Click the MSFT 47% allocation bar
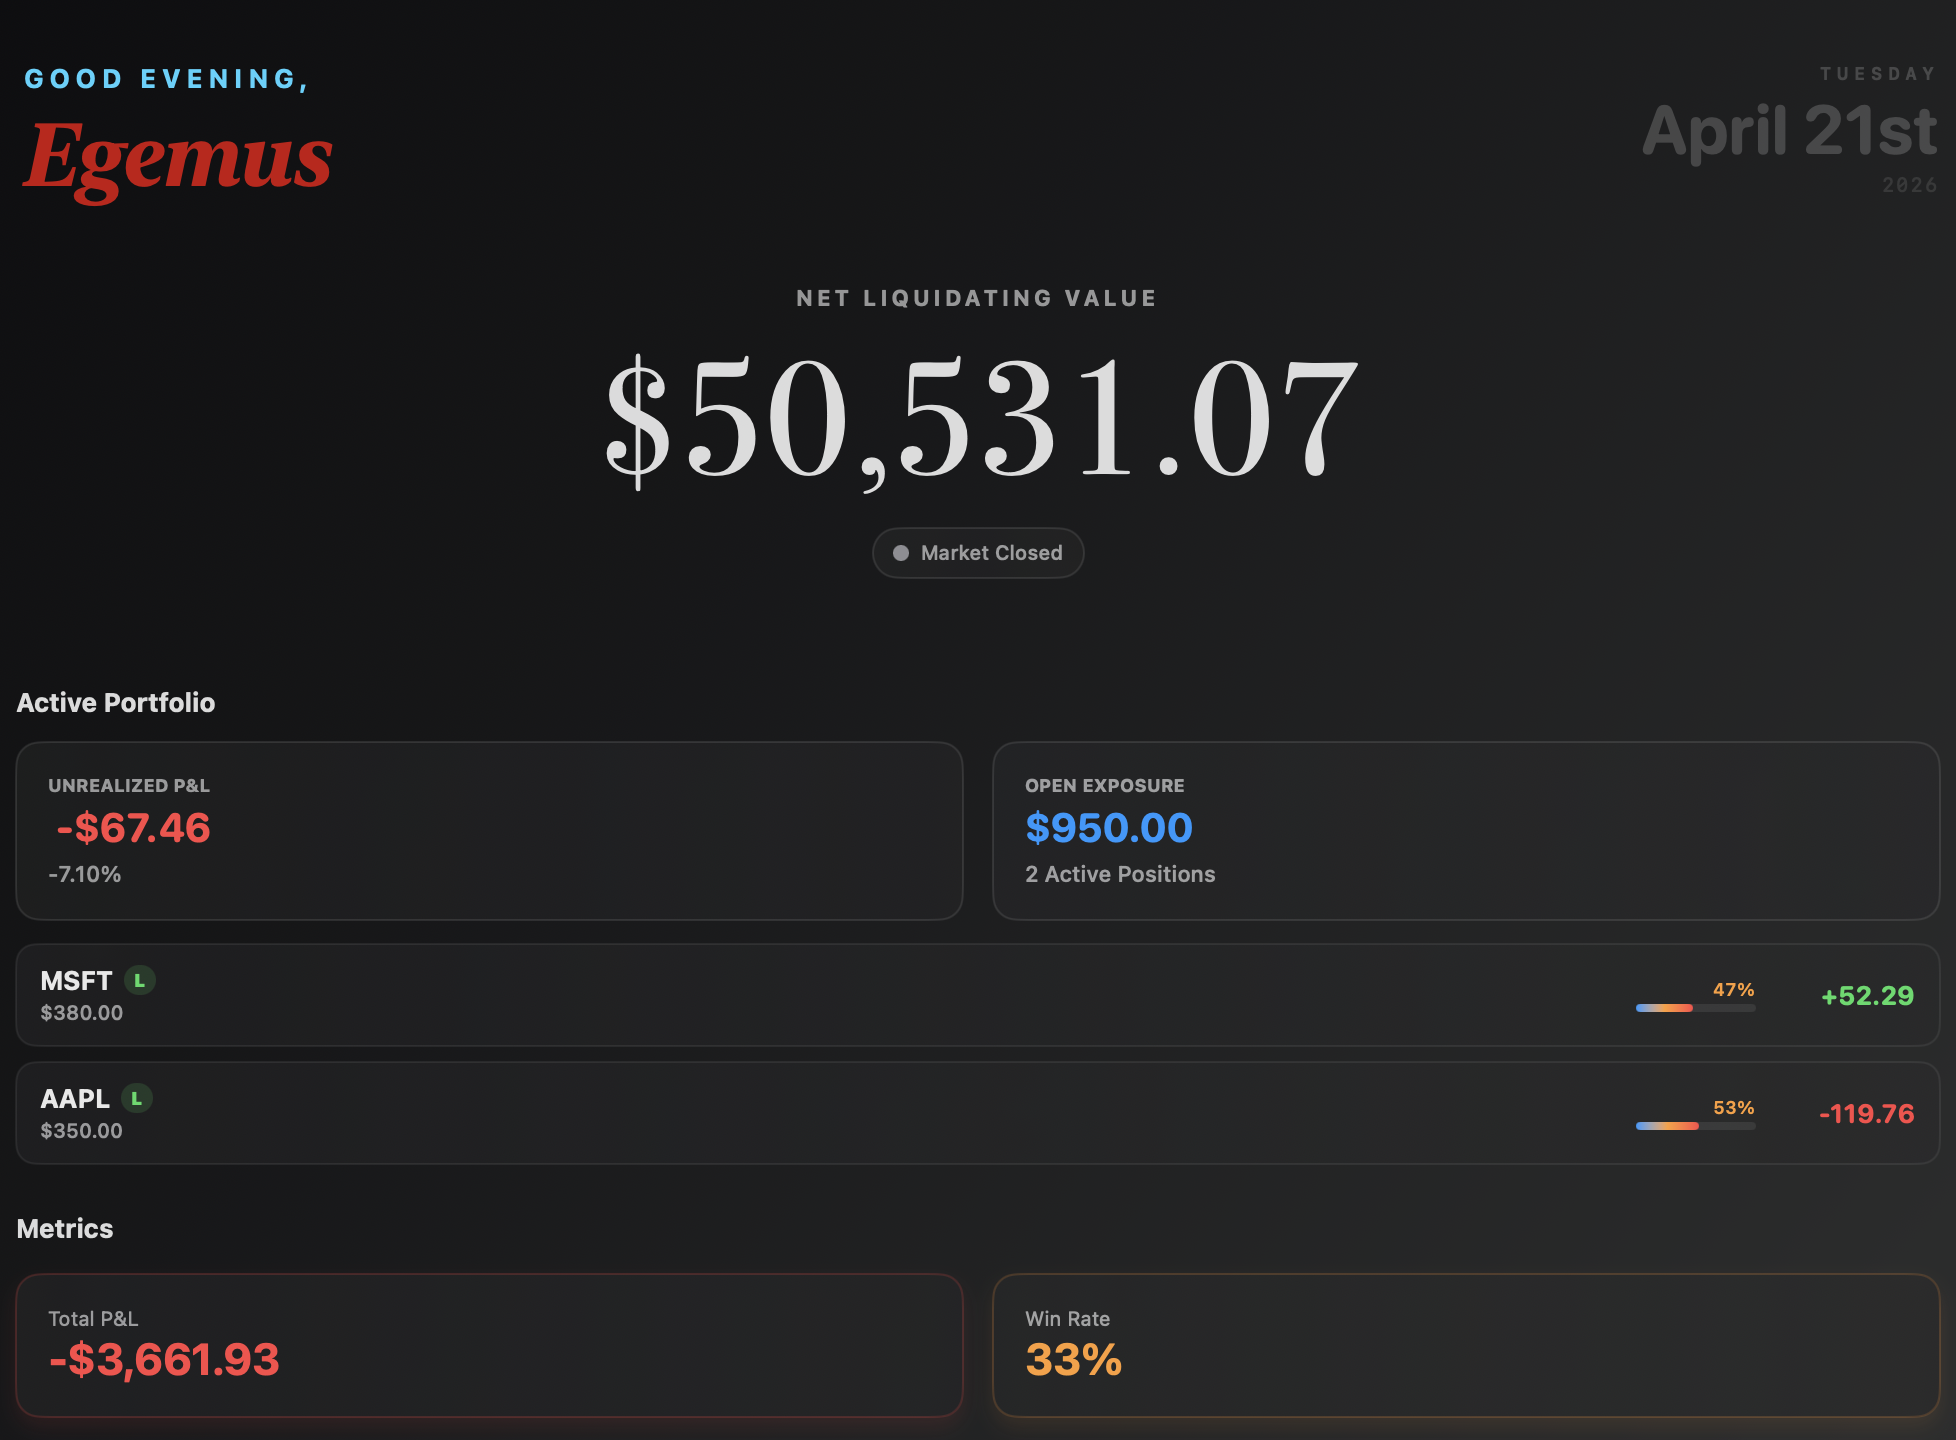Screen dimensions: 1956x1440 1696,1008
